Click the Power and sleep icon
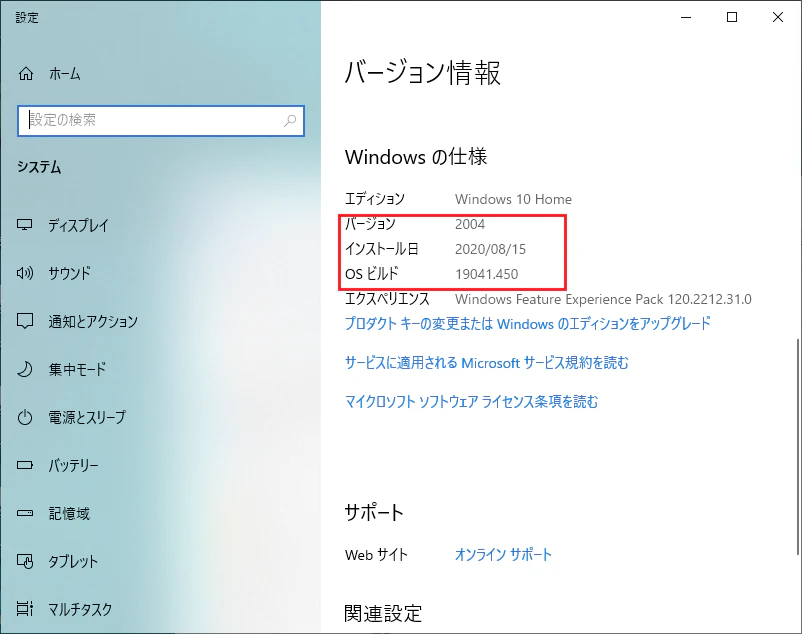The image size is (802, 634). pyautogui.click(x=25, y=417)
